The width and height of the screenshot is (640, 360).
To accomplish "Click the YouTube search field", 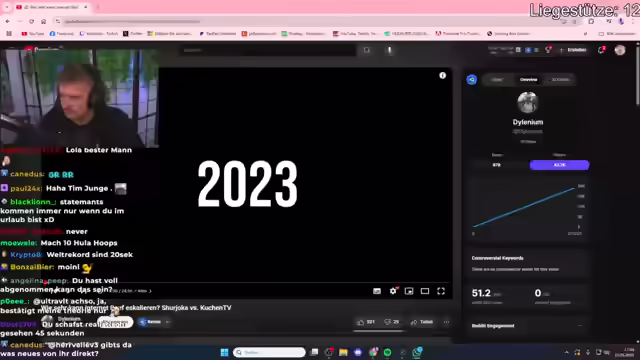I will (267, 50).
